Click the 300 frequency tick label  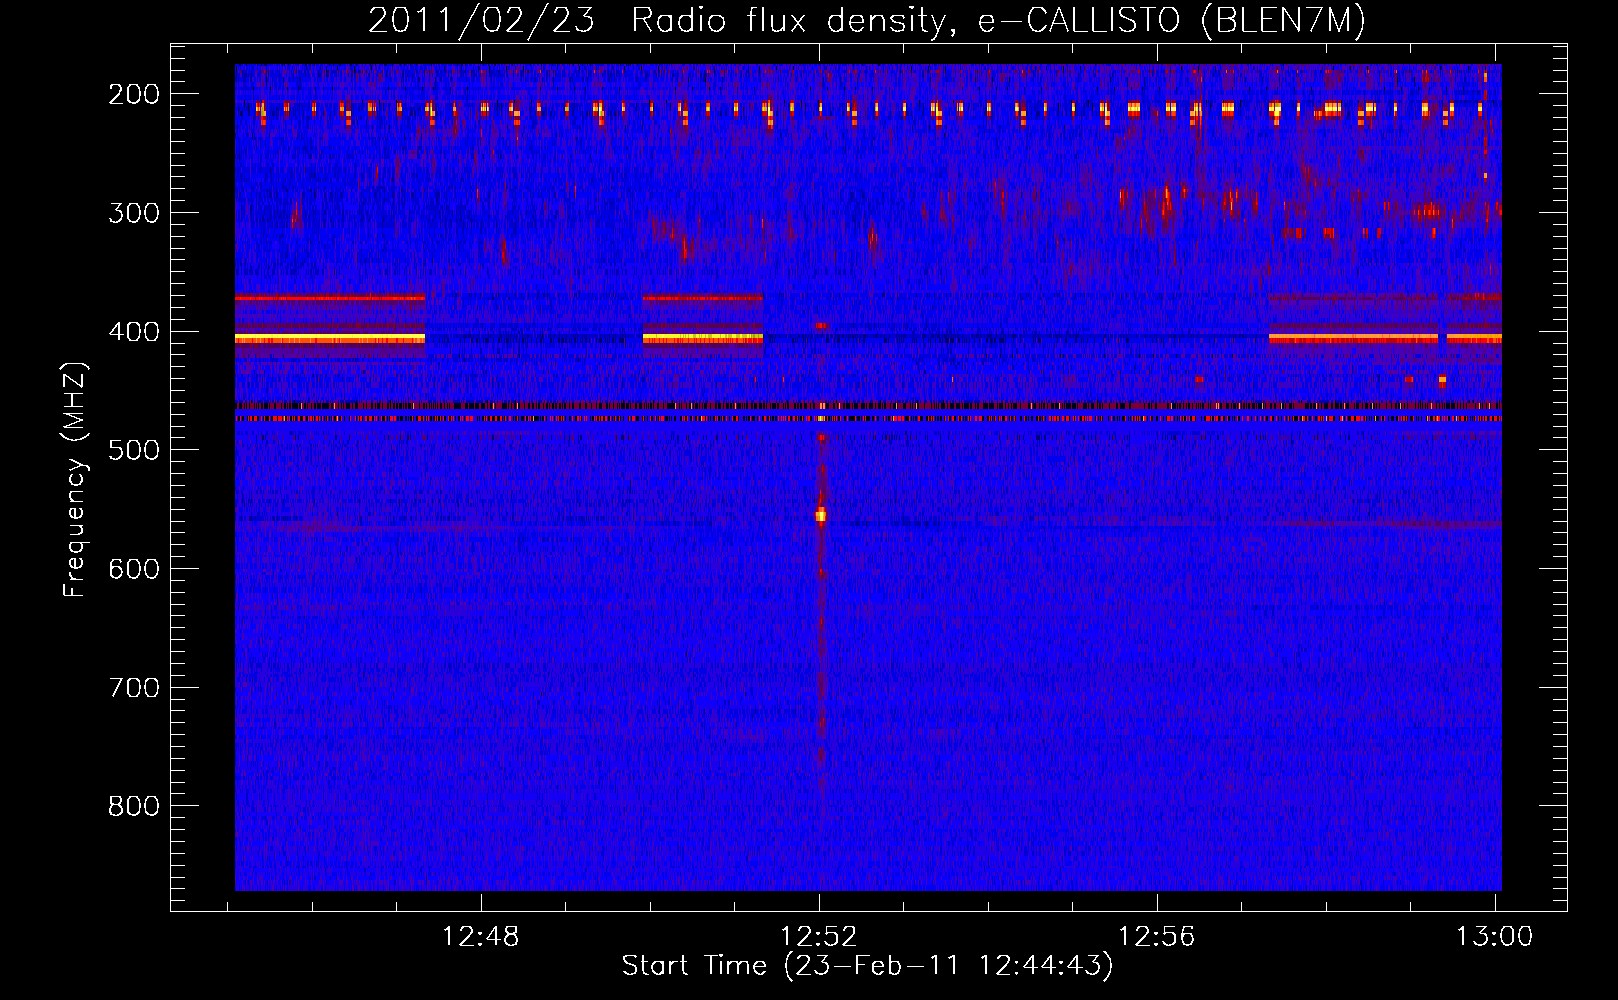pyautogui.click(x=134, y=213)
